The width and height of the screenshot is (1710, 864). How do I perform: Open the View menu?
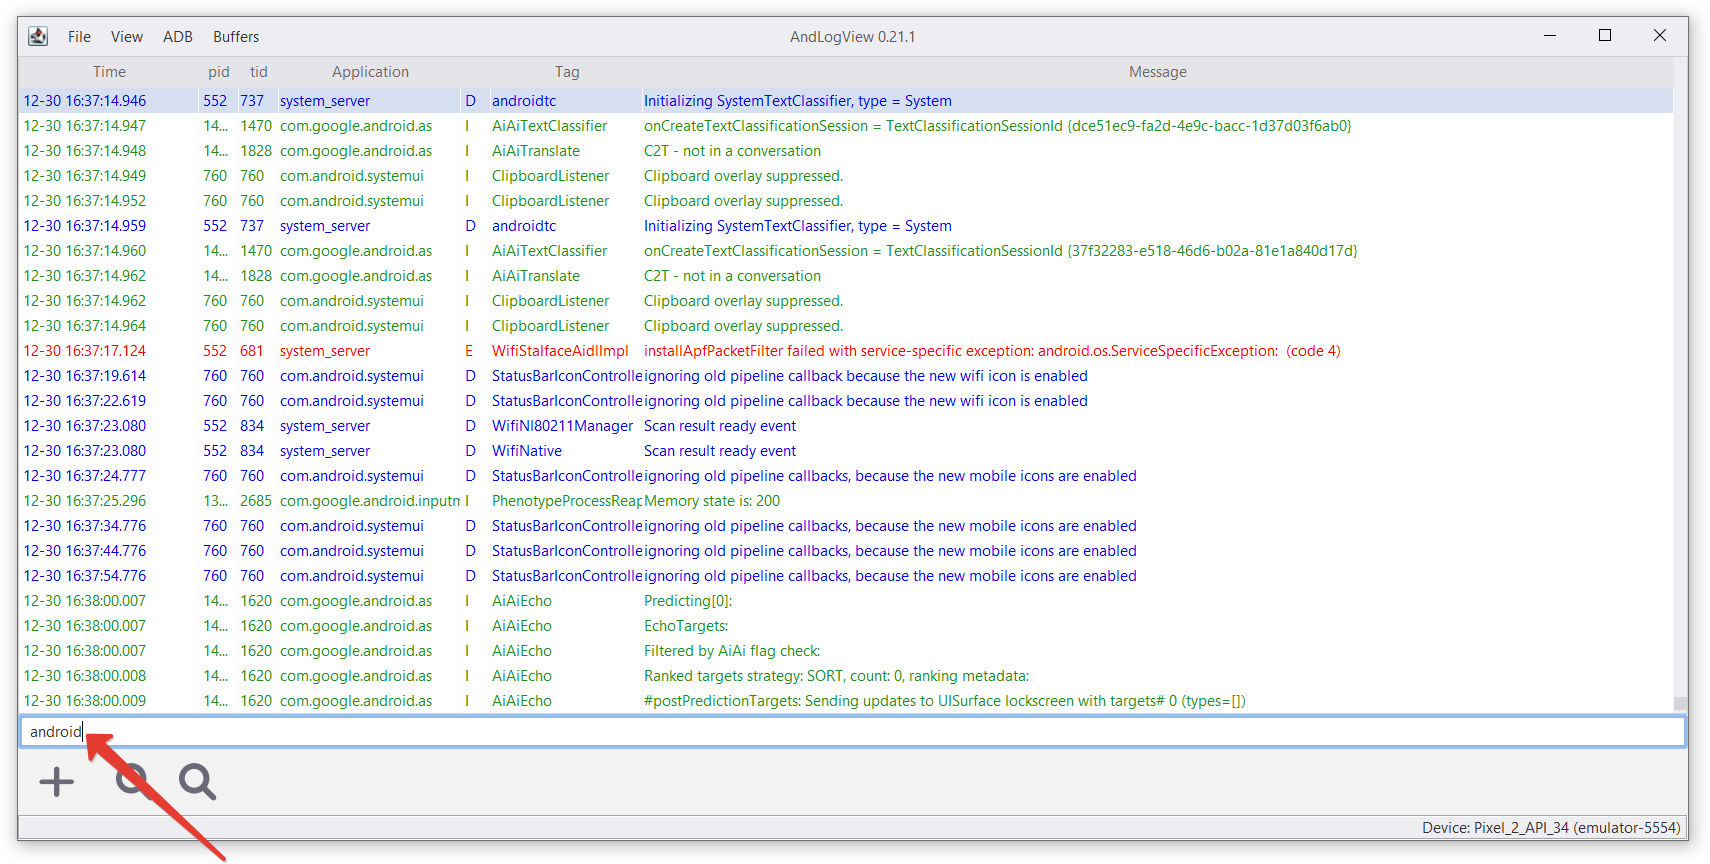(x=127, y=37)
